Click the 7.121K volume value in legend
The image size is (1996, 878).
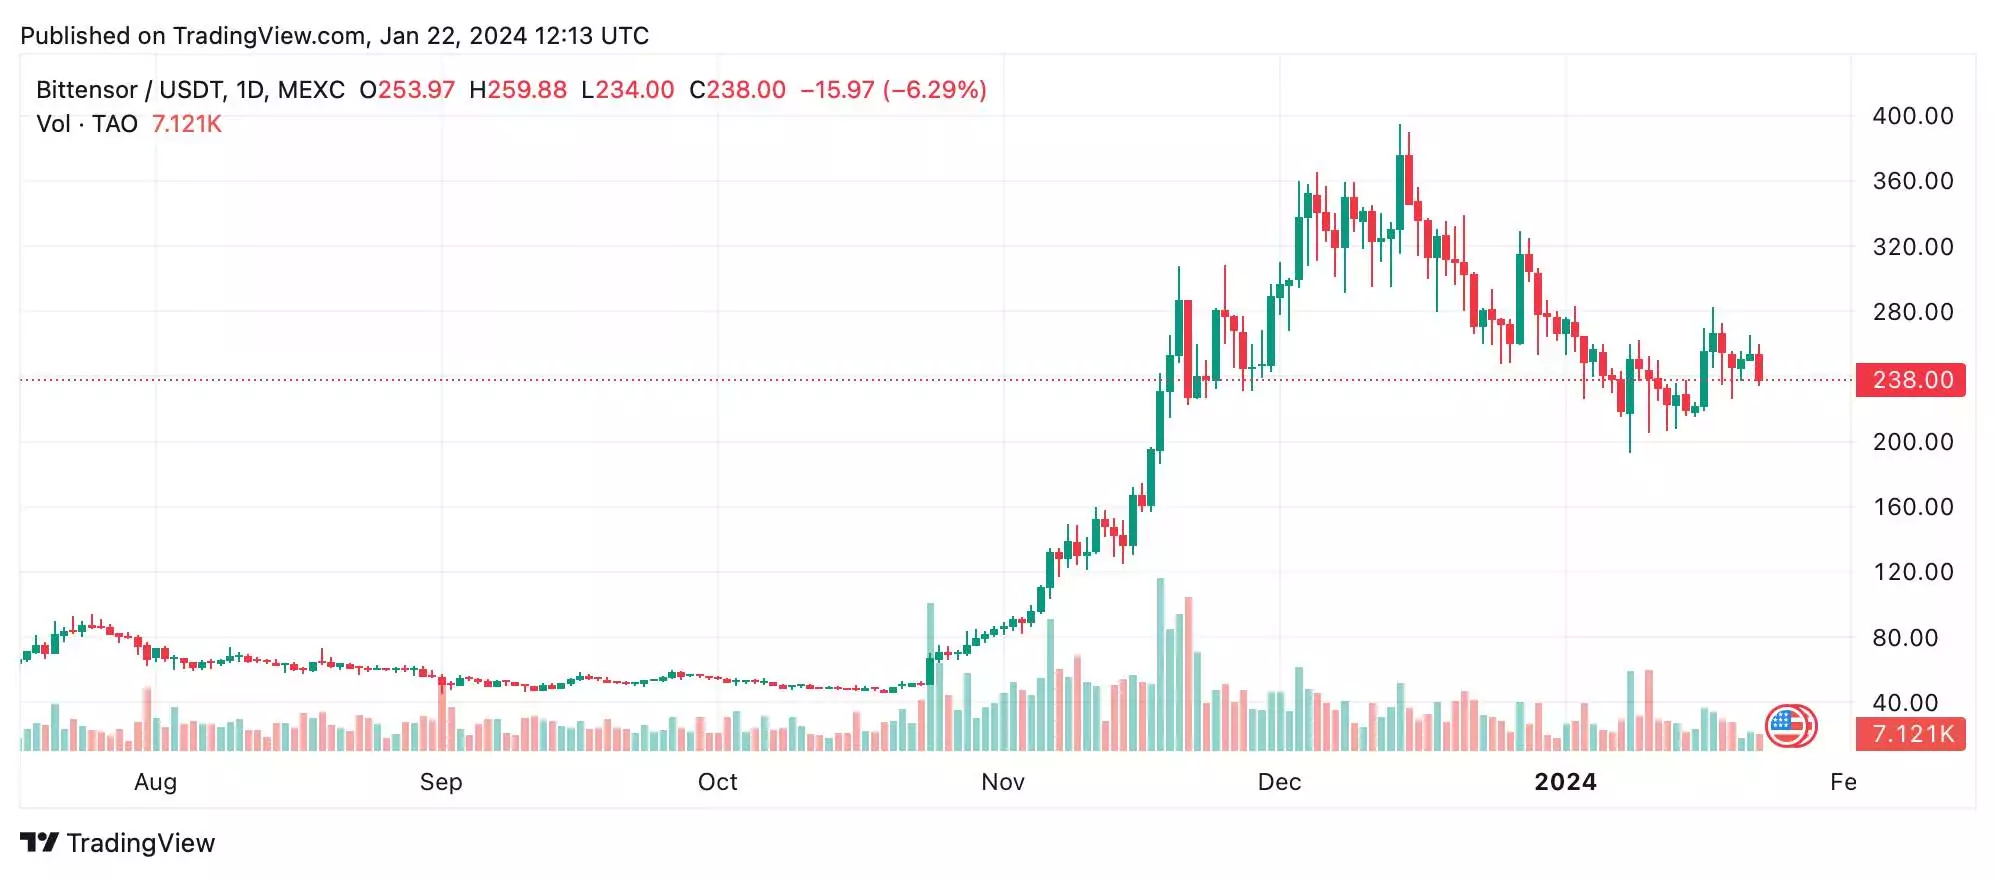pos(187,124)
